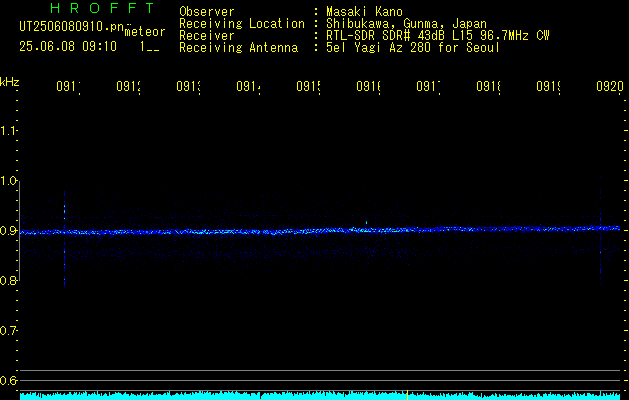629x400 pixels.
Task: Click the 0912 time marker
Action: [128, 86]
